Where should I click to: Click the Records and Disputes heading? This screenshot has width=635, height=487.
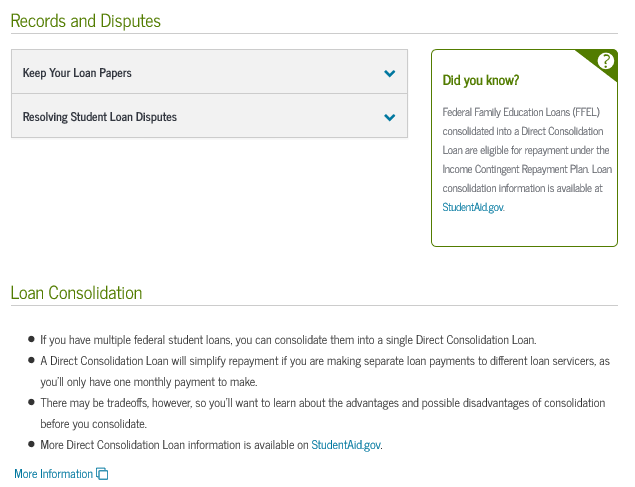[x=85, y=21]
